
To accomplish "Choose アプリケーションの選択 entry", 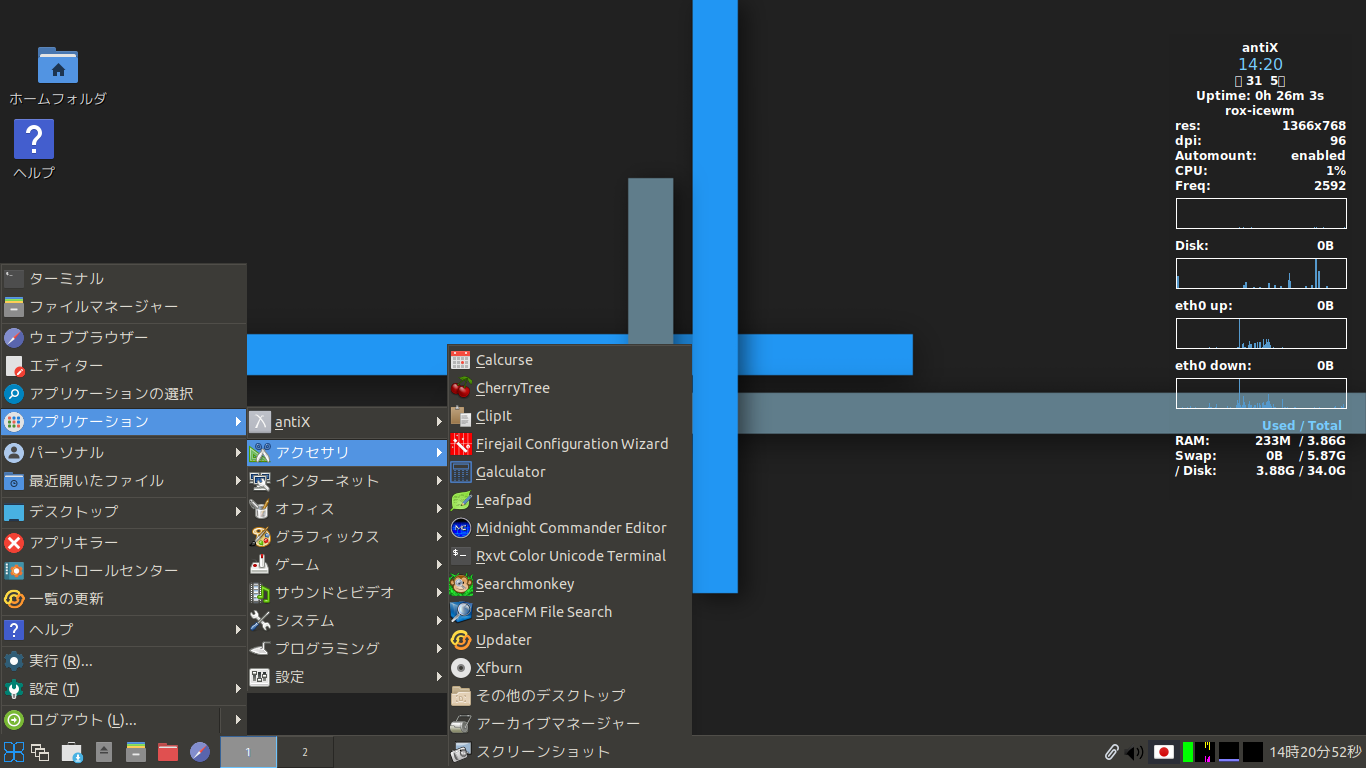I will click(124, 394).
